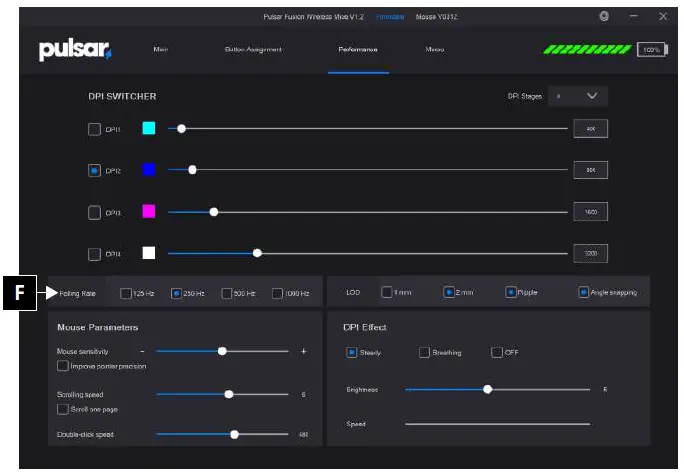Click the plus icon for mouse sensitivity
The image size is (684, 473).
[304, 351]
